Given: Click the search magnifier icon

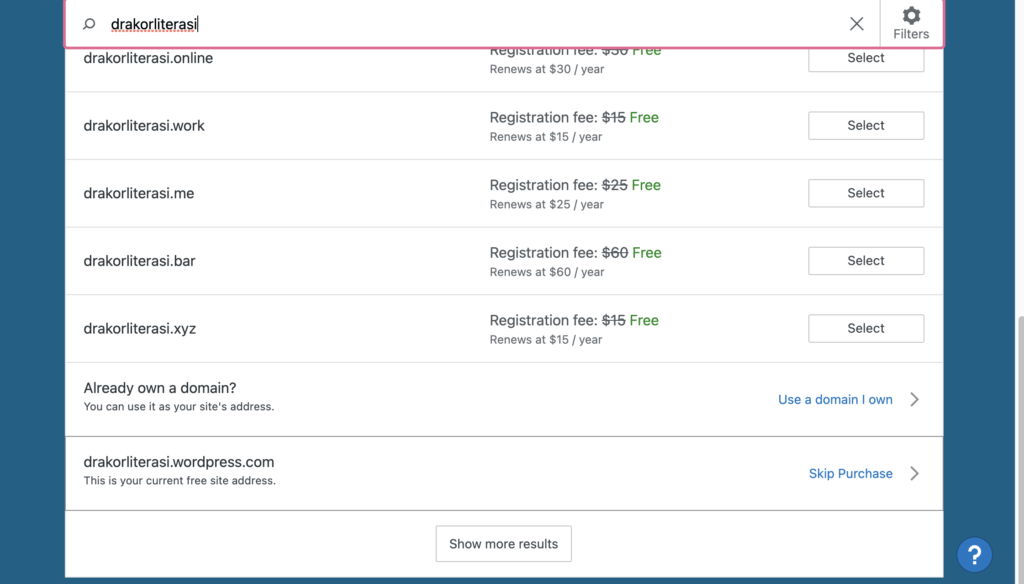Looking at the screenshot, I should pyautogui.click(x=89, y=24).
